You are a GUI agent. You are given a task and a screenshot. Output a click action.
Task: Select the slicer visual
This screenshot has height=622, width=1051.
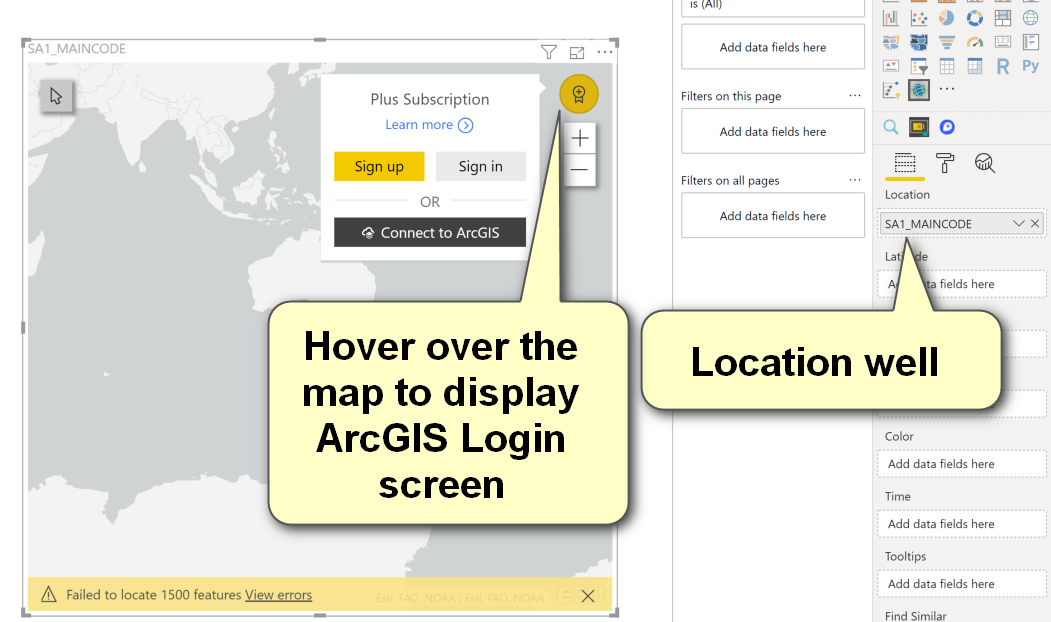pos(919,66)
